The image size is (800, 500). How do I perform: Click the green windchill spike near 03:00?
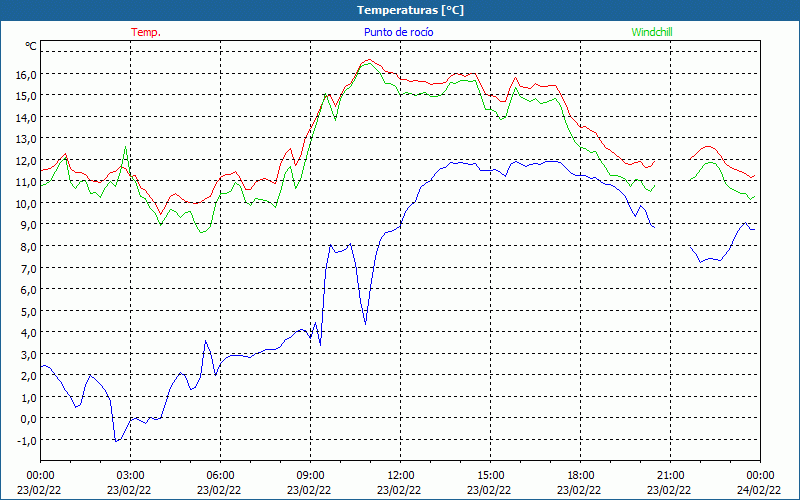pos(125,147)
